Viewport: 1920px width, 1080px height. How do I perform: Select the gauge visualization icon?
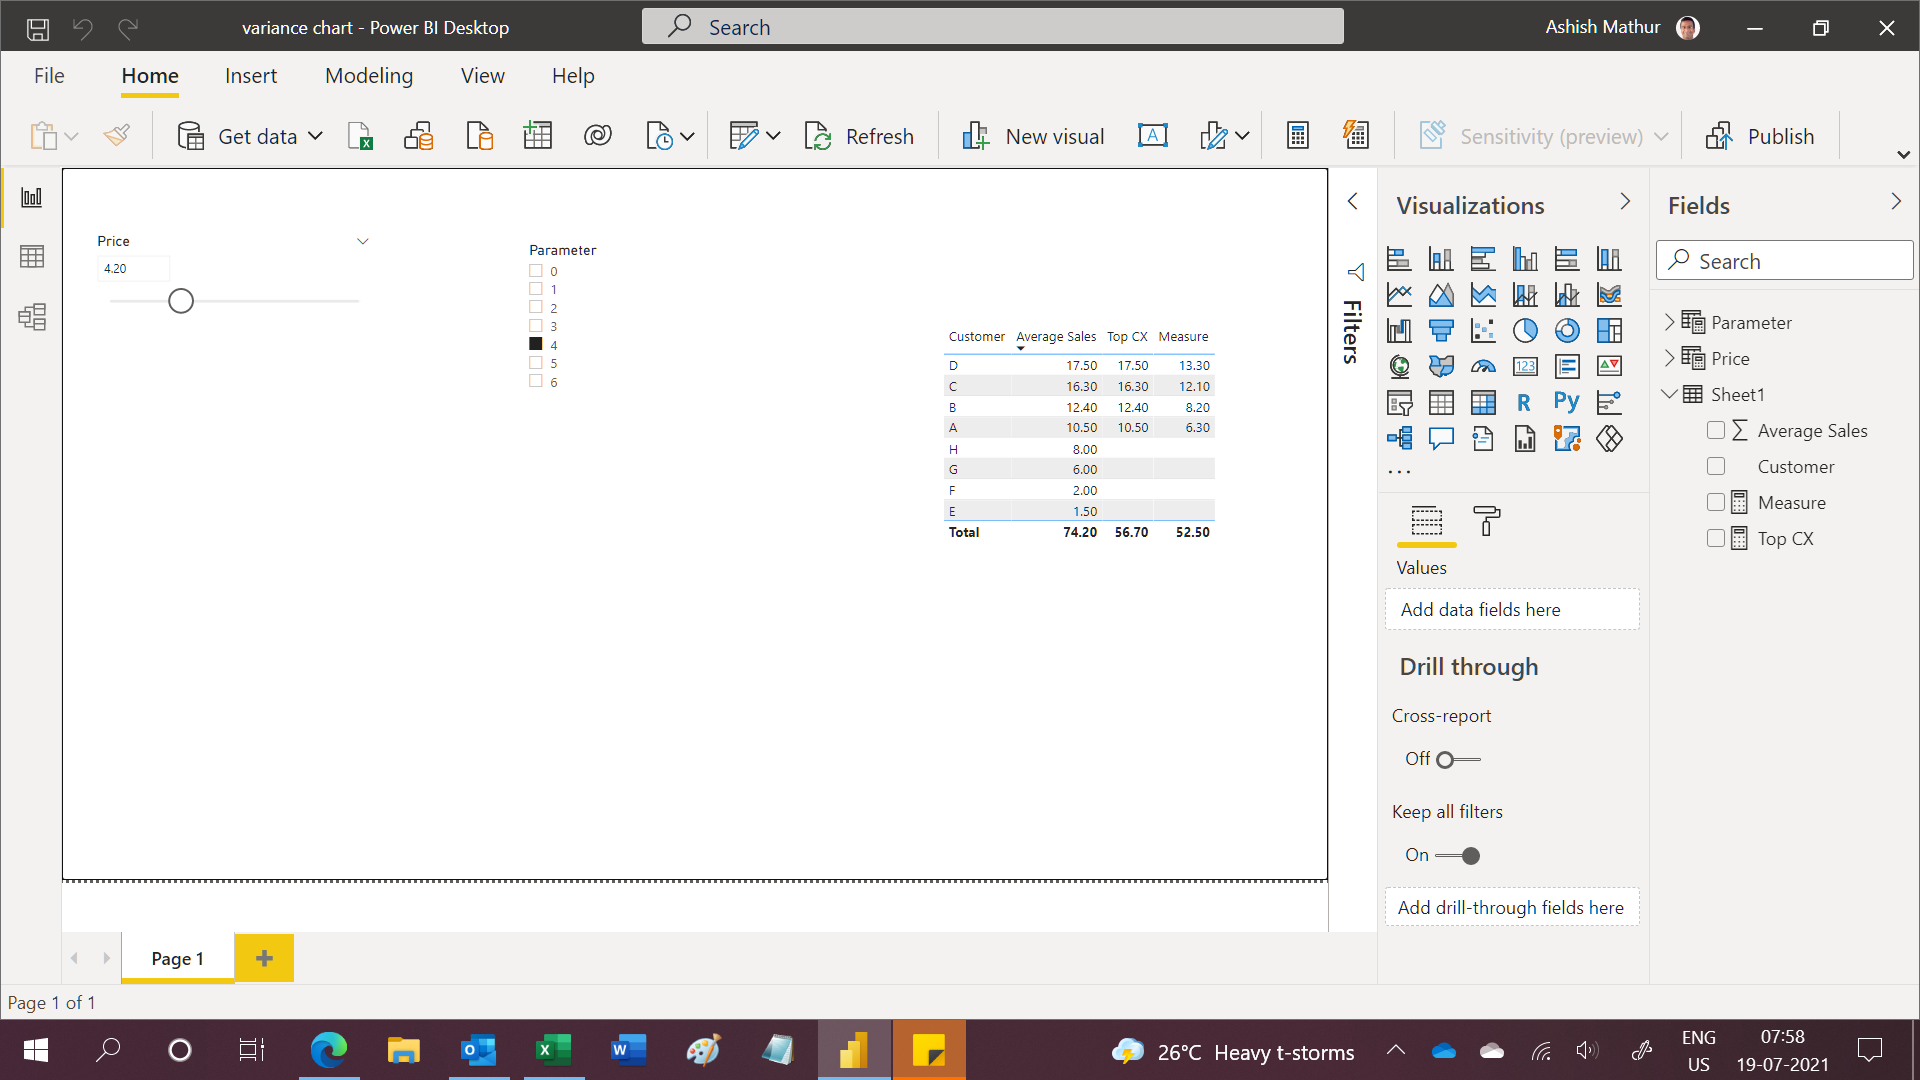coord(1483,366)
